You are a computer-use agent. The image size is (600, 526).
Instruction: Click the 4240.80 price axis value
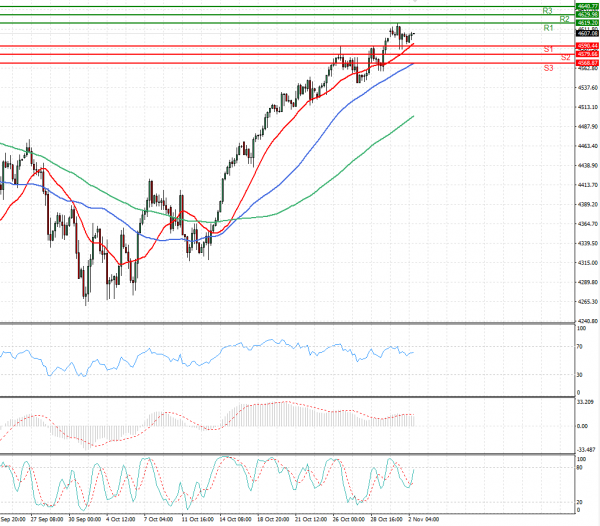588,321
